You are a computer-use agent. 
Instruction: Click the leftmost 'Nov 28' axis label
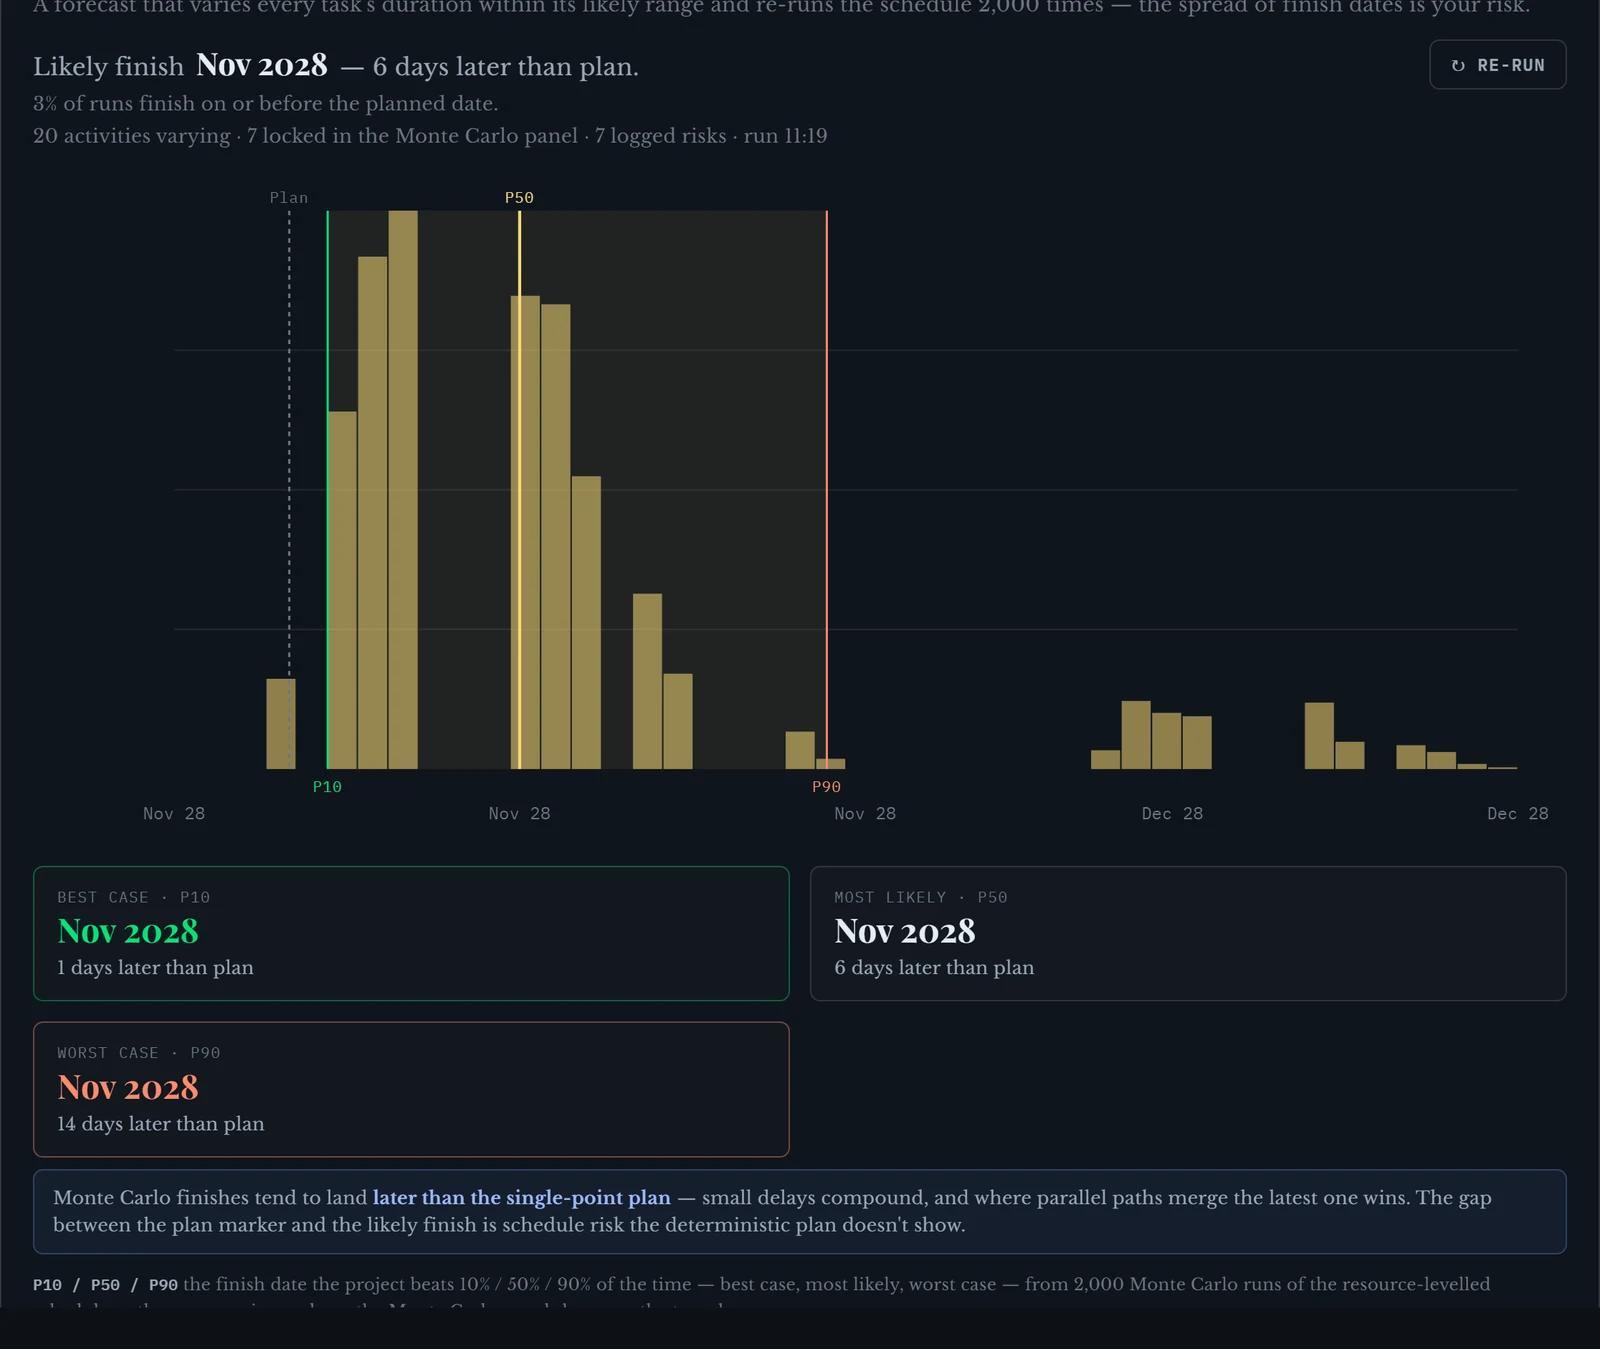(x=174, y=814)
